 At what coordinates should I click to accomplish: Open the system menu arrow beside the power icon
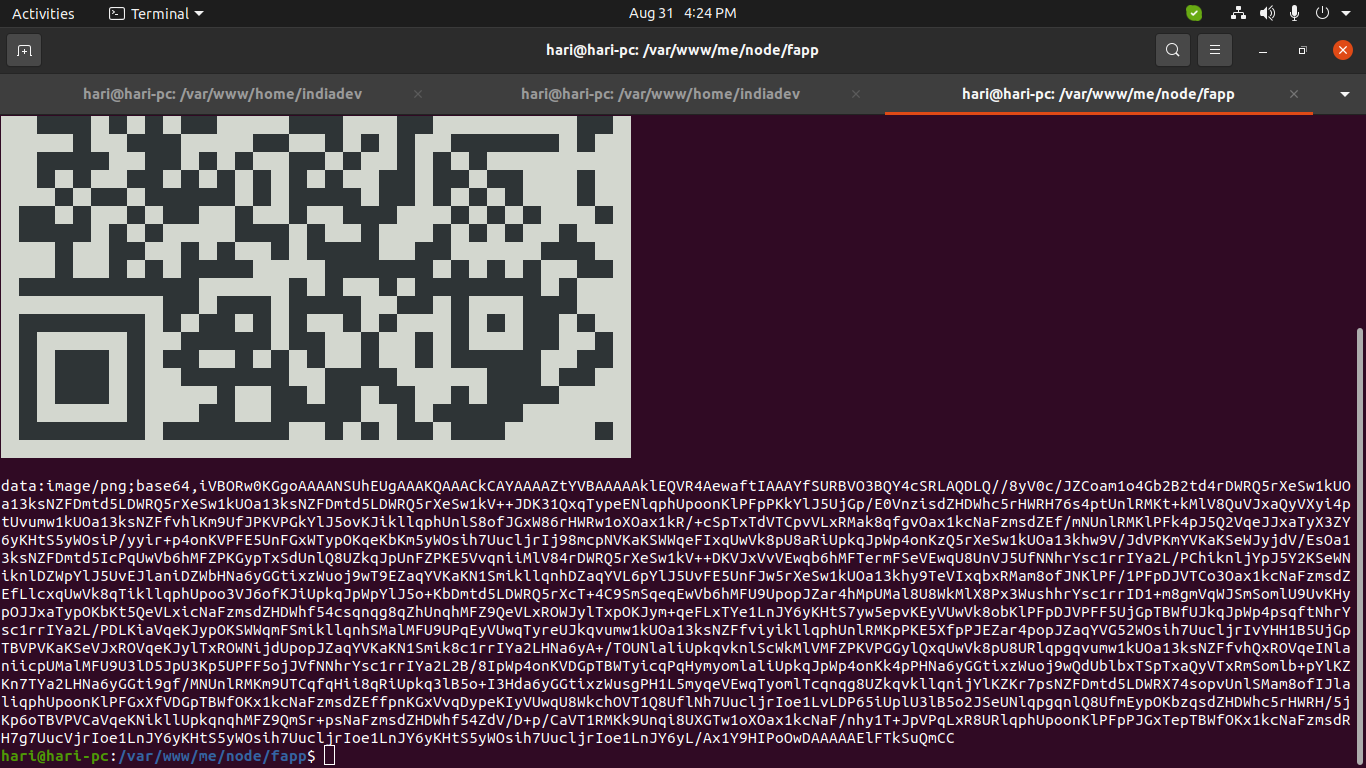tap(1346, 13)
